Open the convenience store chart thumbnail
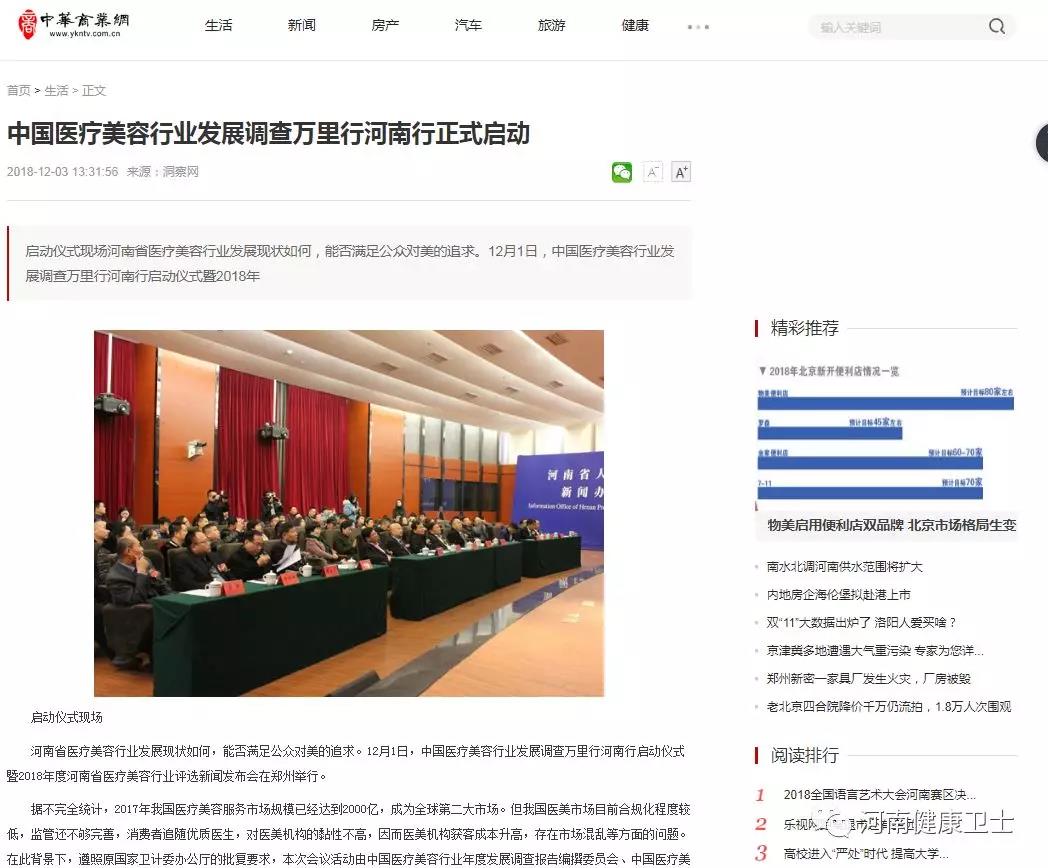1048x868 pixels. [886, 434]
